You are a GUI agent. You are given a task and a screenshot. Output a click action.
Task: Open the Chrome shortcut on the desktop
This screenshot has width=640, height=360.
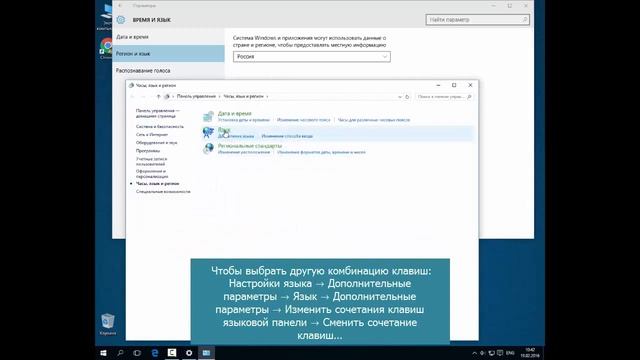106,49
